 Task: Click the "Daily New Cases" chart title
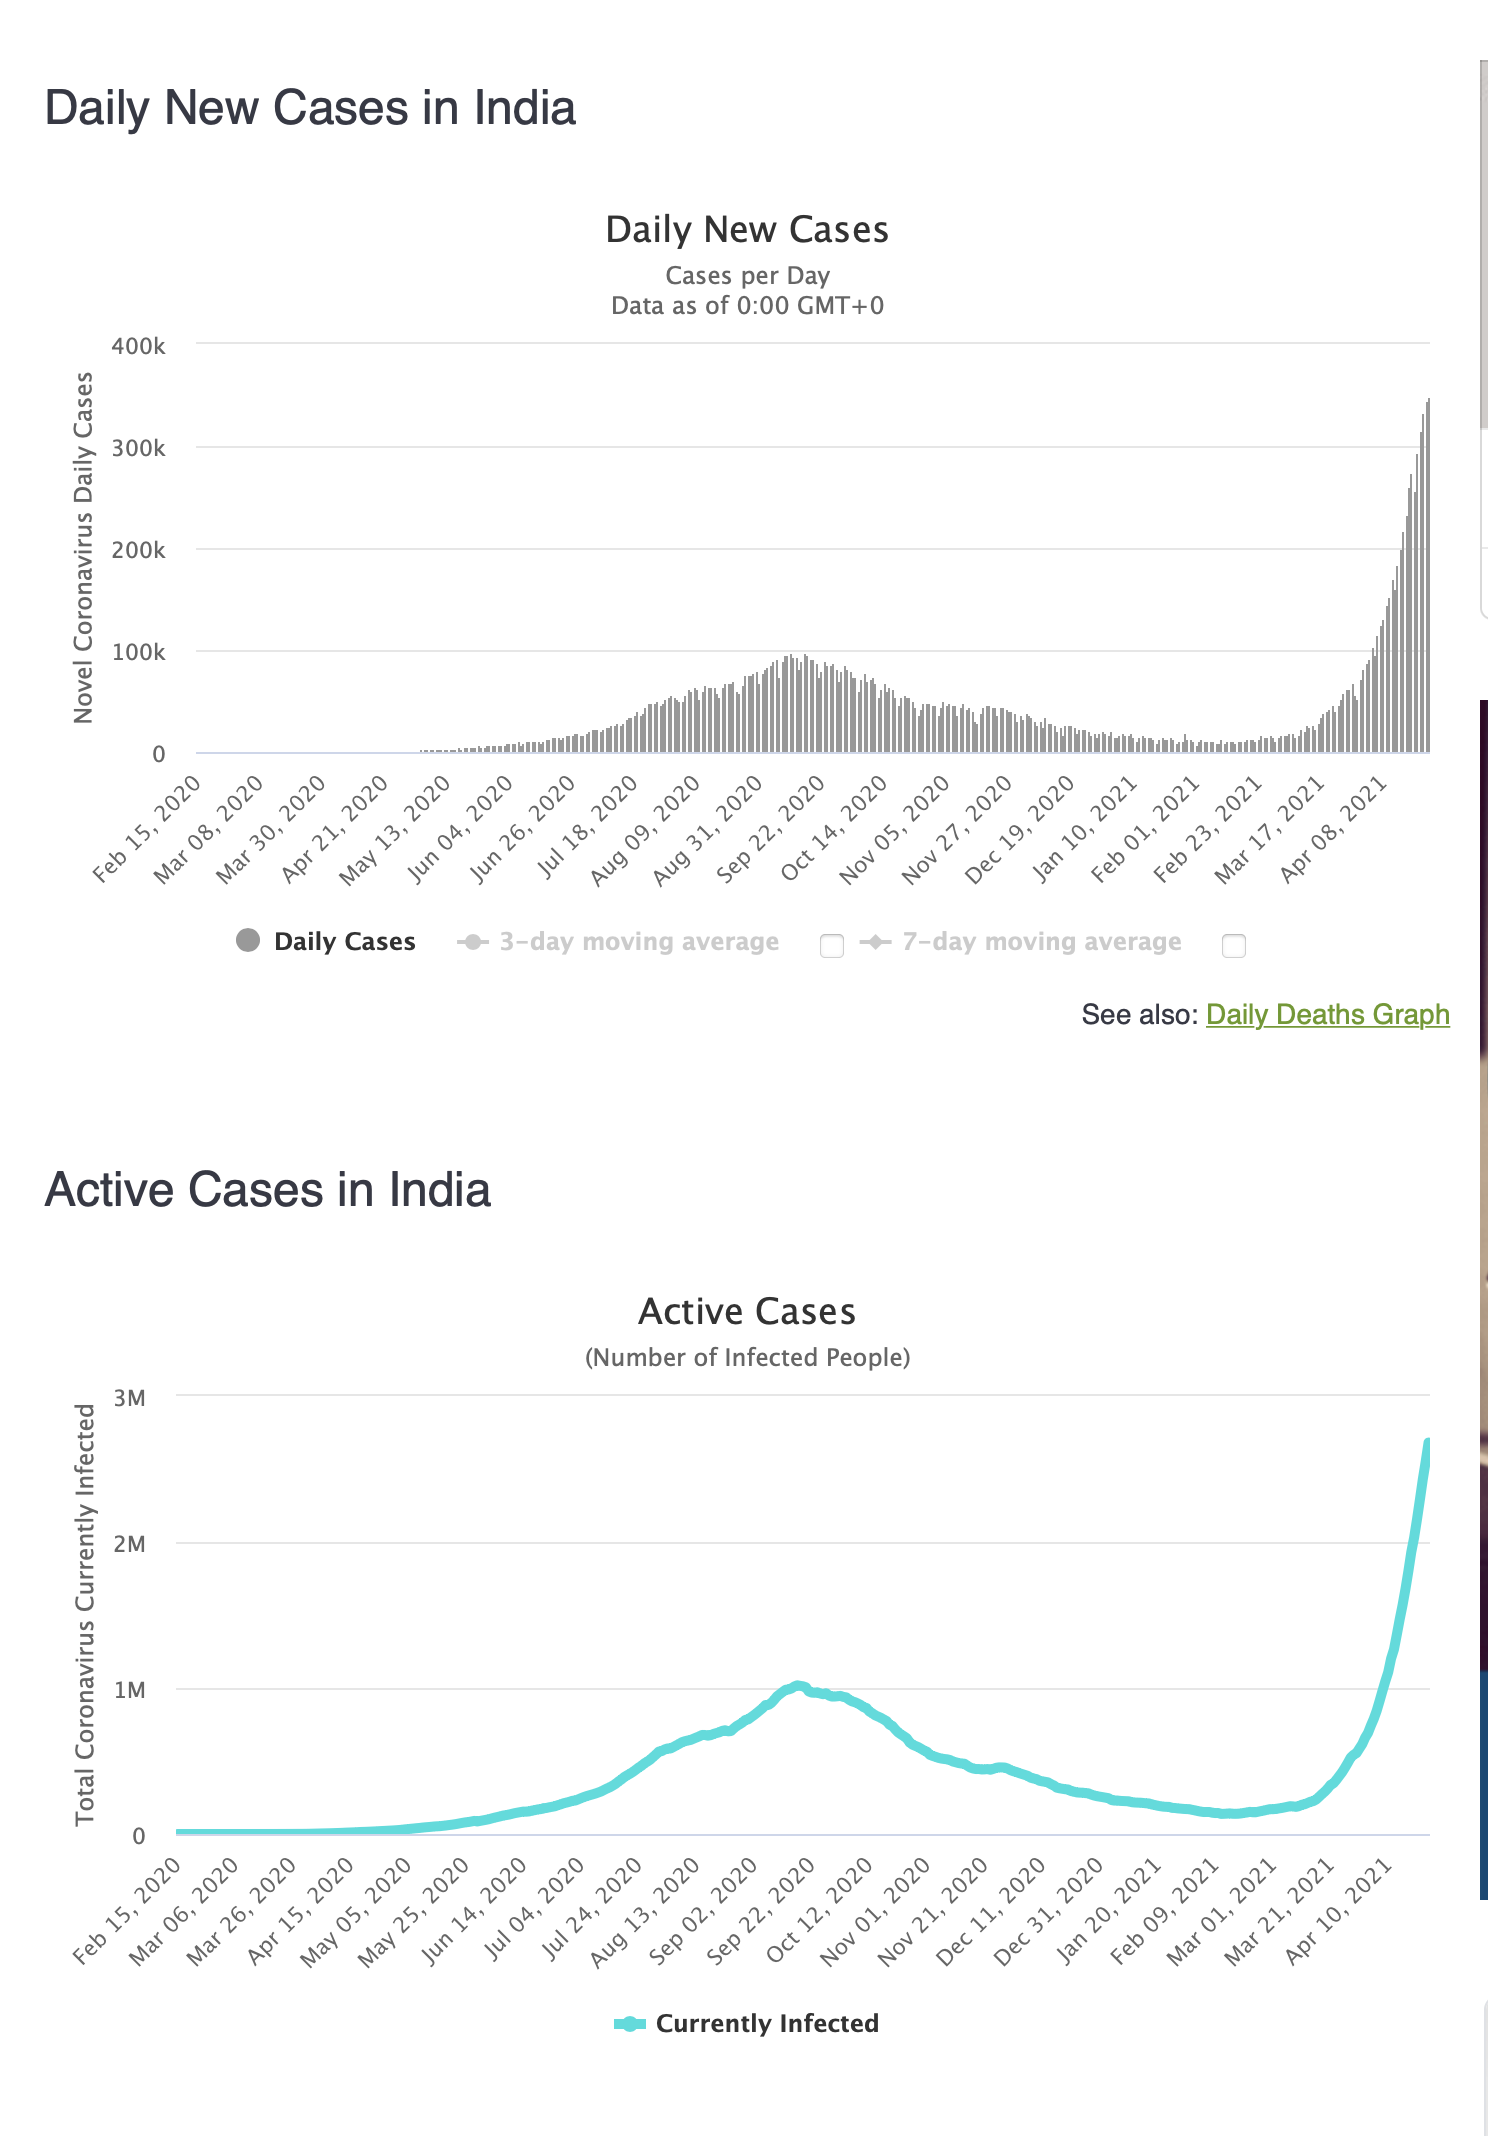(x=747, y=230)
